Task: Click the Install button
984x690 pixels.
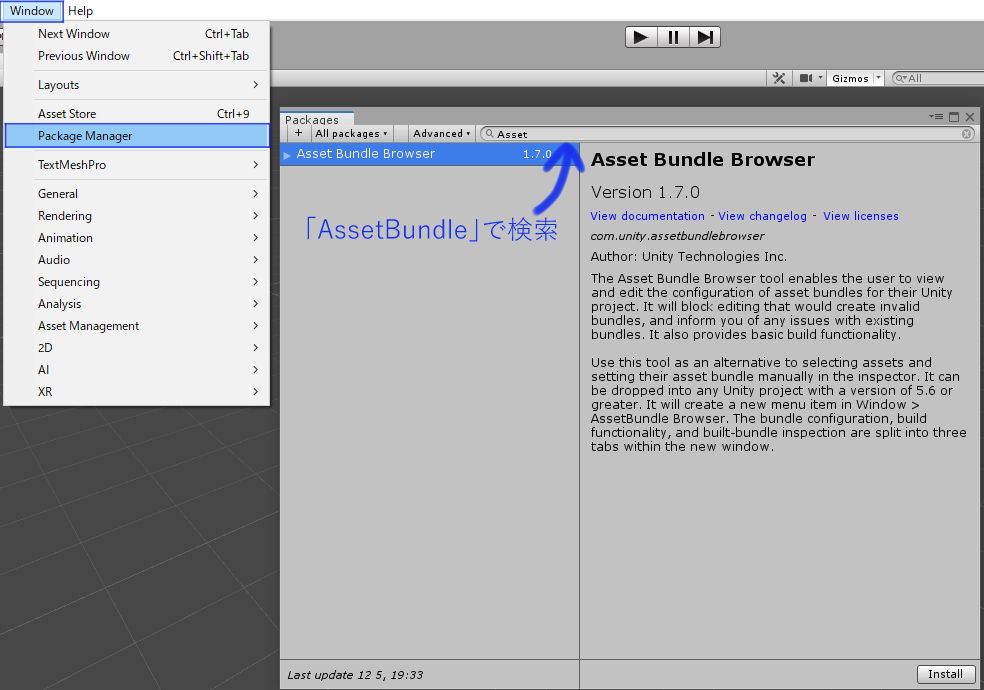Action: (x=945, y=674)
